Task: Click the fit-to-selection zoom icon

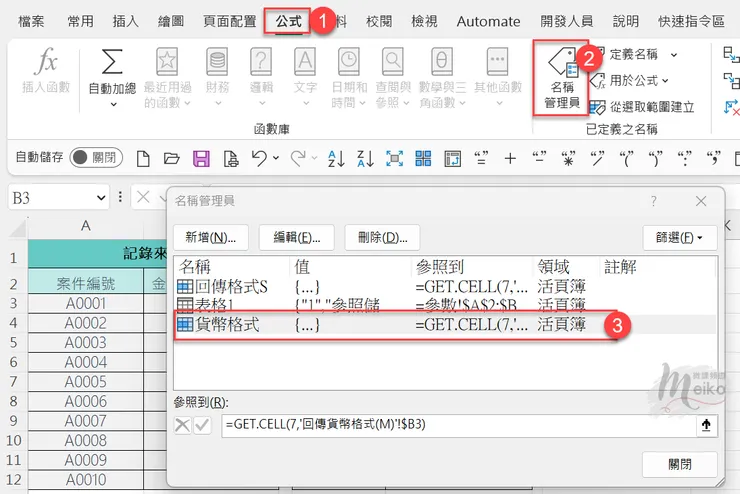Action: tap(395, 159)
